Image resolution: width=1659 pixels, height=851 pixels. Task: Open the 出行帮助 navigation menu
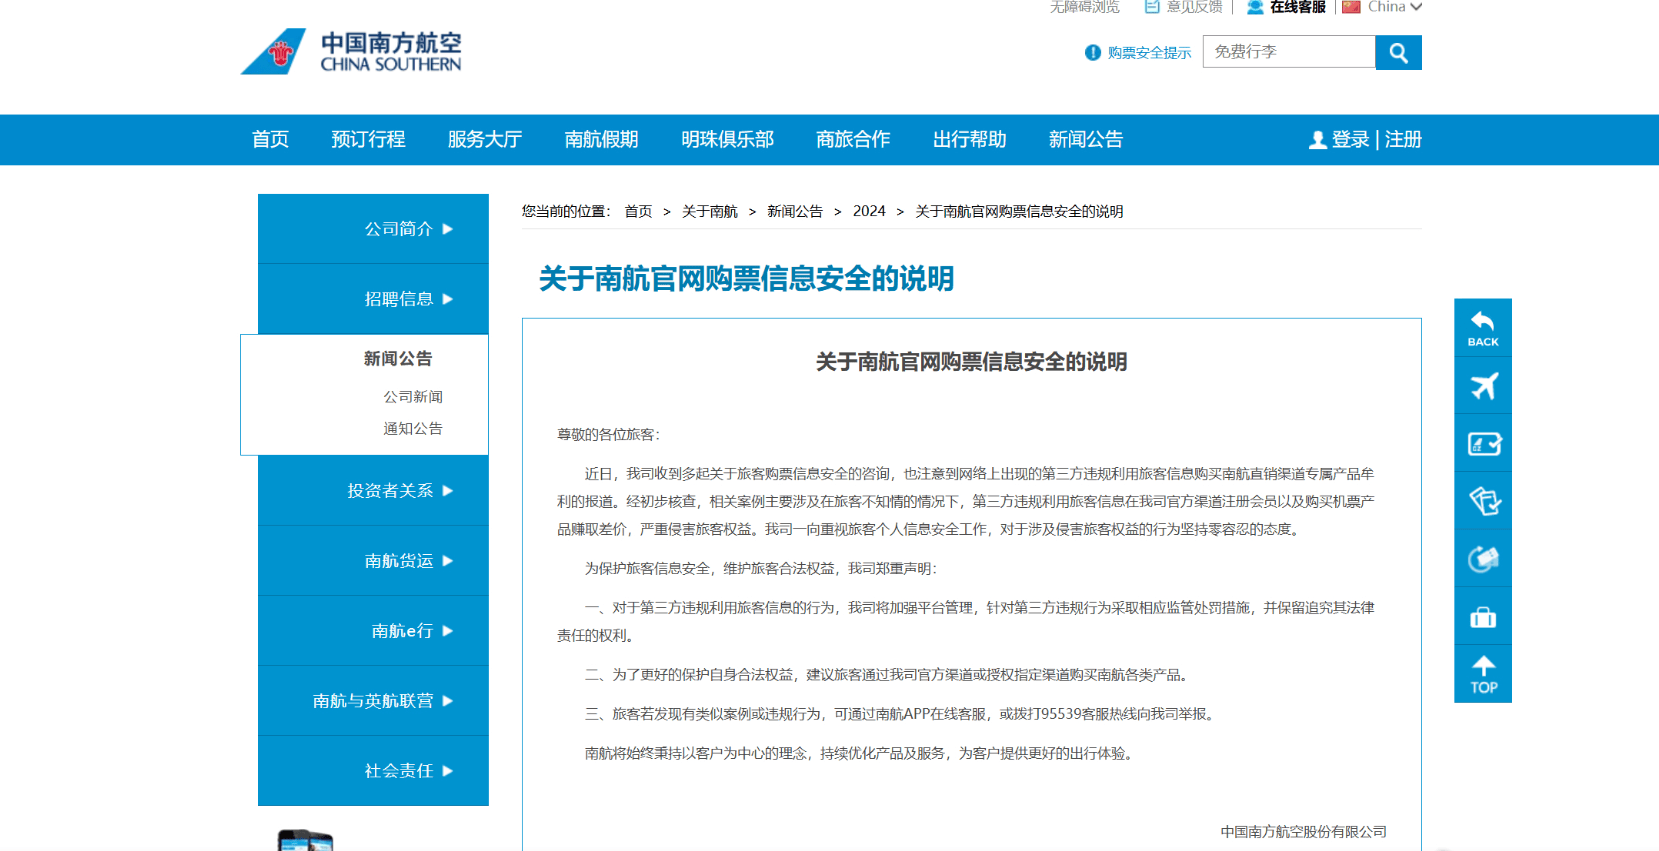coord(970,140)
